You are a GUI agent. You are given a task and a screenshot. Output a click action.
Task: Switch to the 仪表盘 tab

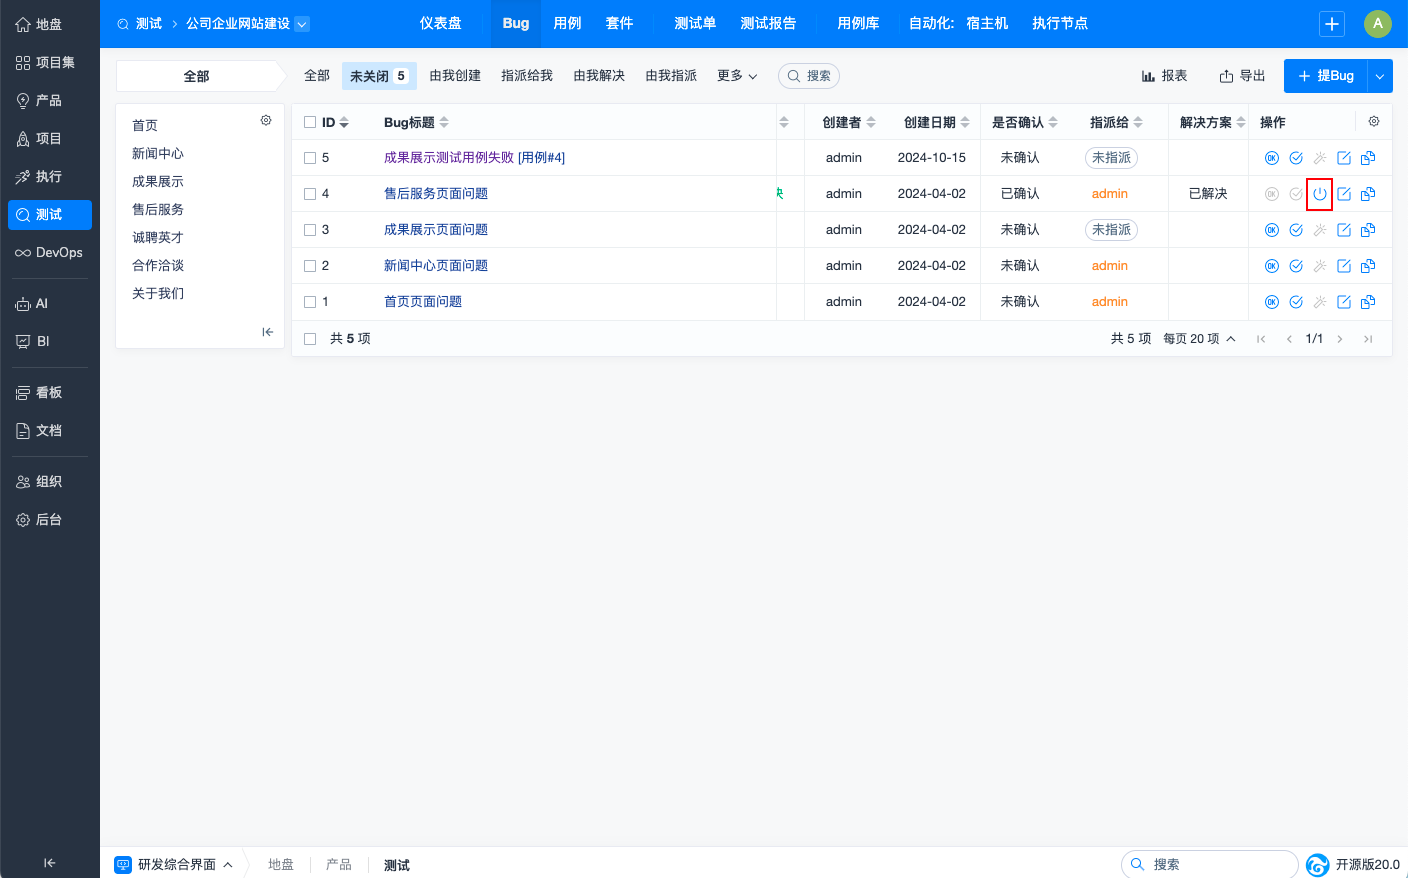[441, 24]
